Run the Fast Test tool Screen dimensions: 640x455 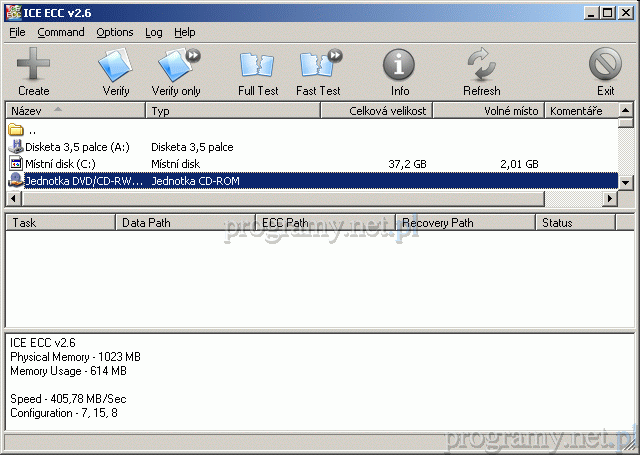(x=318, y=72)
